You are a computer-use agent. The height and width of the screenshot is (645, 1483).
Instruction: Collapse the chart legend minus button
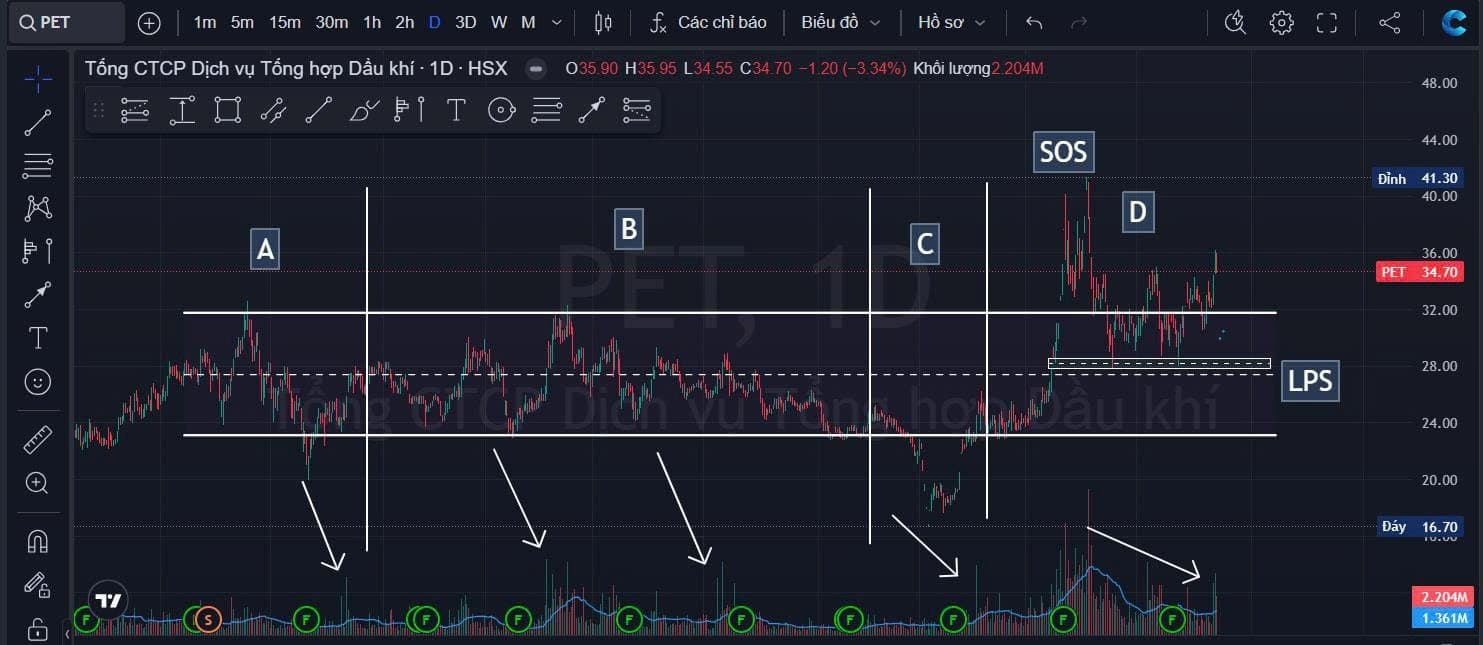pos(536,68)
